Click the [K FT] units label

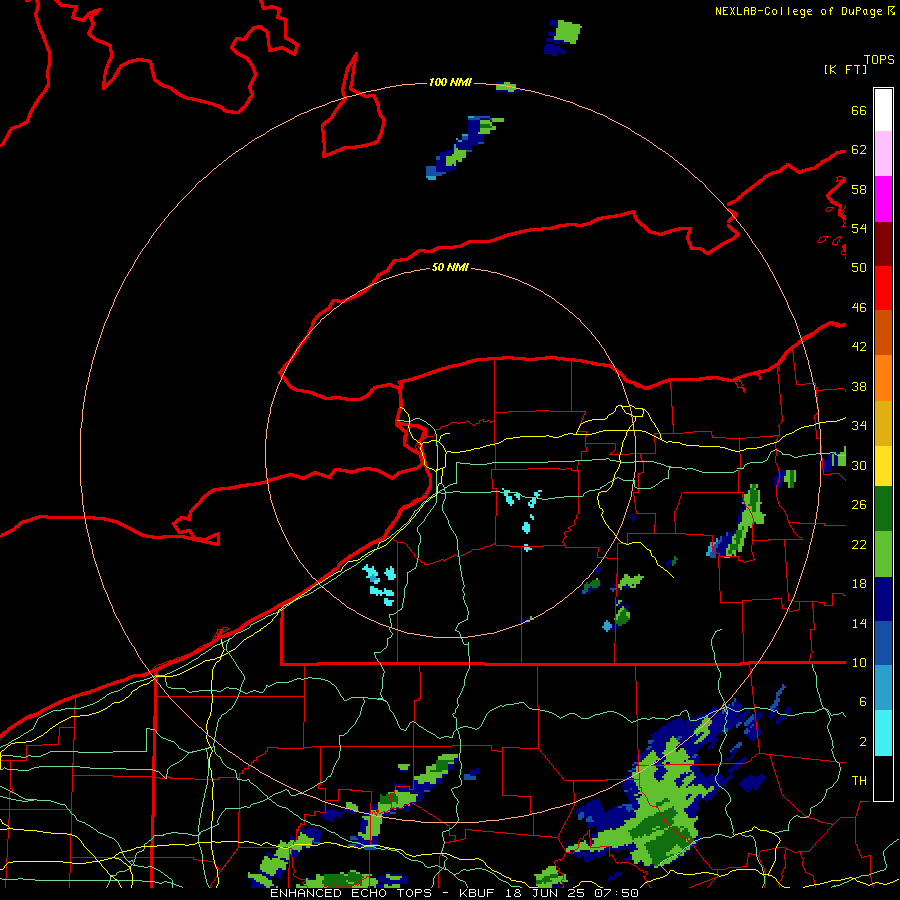(845, 70)
